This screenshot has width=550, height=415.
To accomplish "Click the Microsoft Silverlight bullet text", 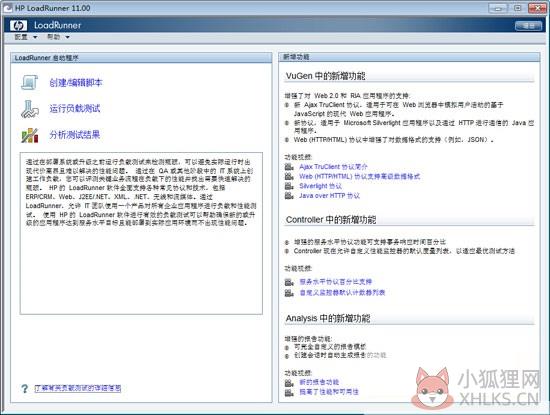I will [x=414, y=127].
